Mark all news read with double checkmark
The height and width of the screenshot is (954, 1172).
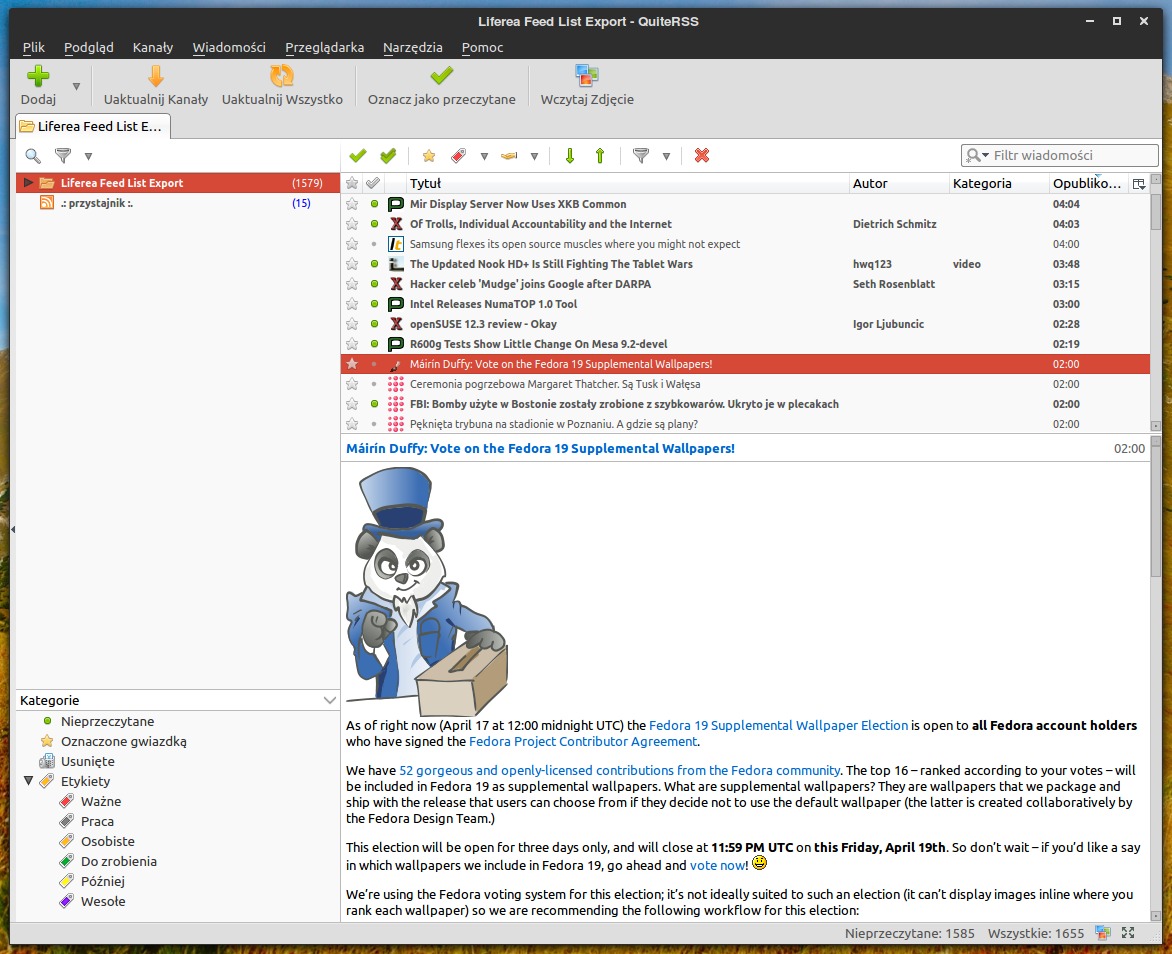tap(388, 156)
